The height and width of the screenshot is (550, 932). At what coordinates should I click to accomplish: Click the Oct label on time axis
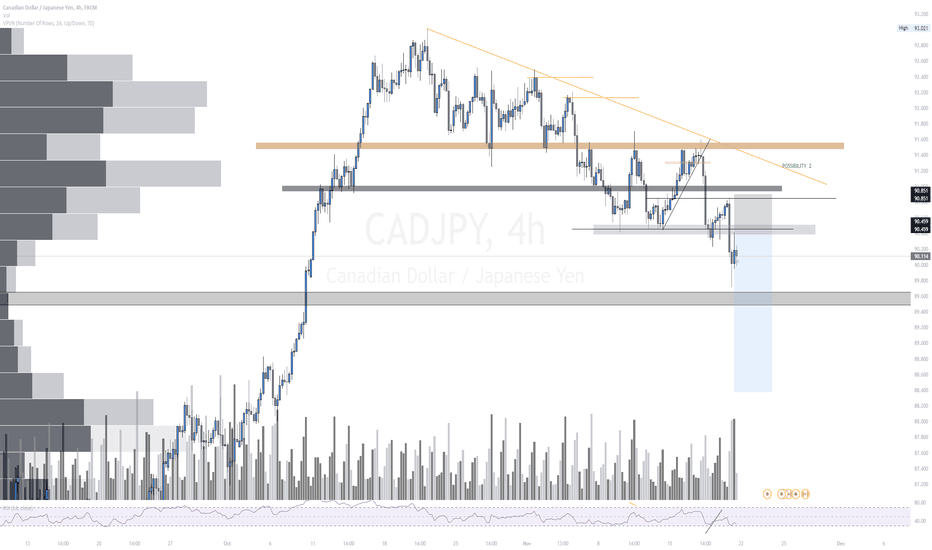click(x=226, y=543)
